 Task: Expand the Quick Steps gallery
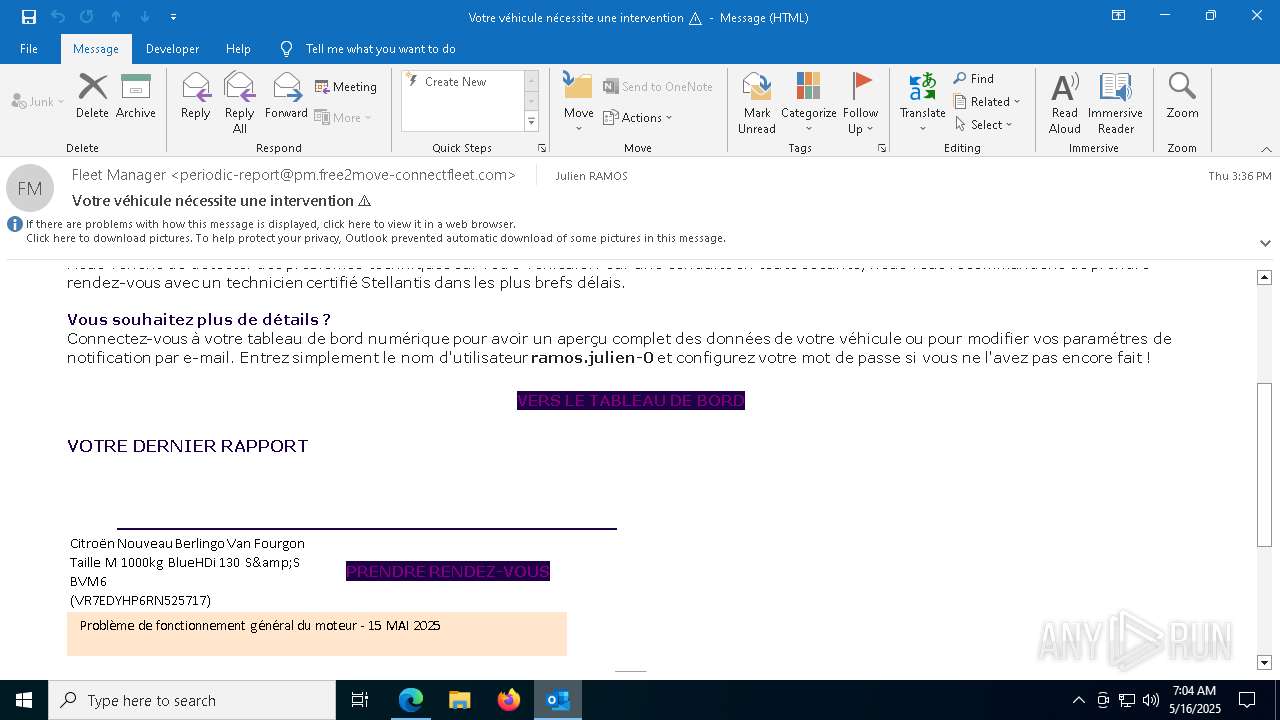[531, 122]
